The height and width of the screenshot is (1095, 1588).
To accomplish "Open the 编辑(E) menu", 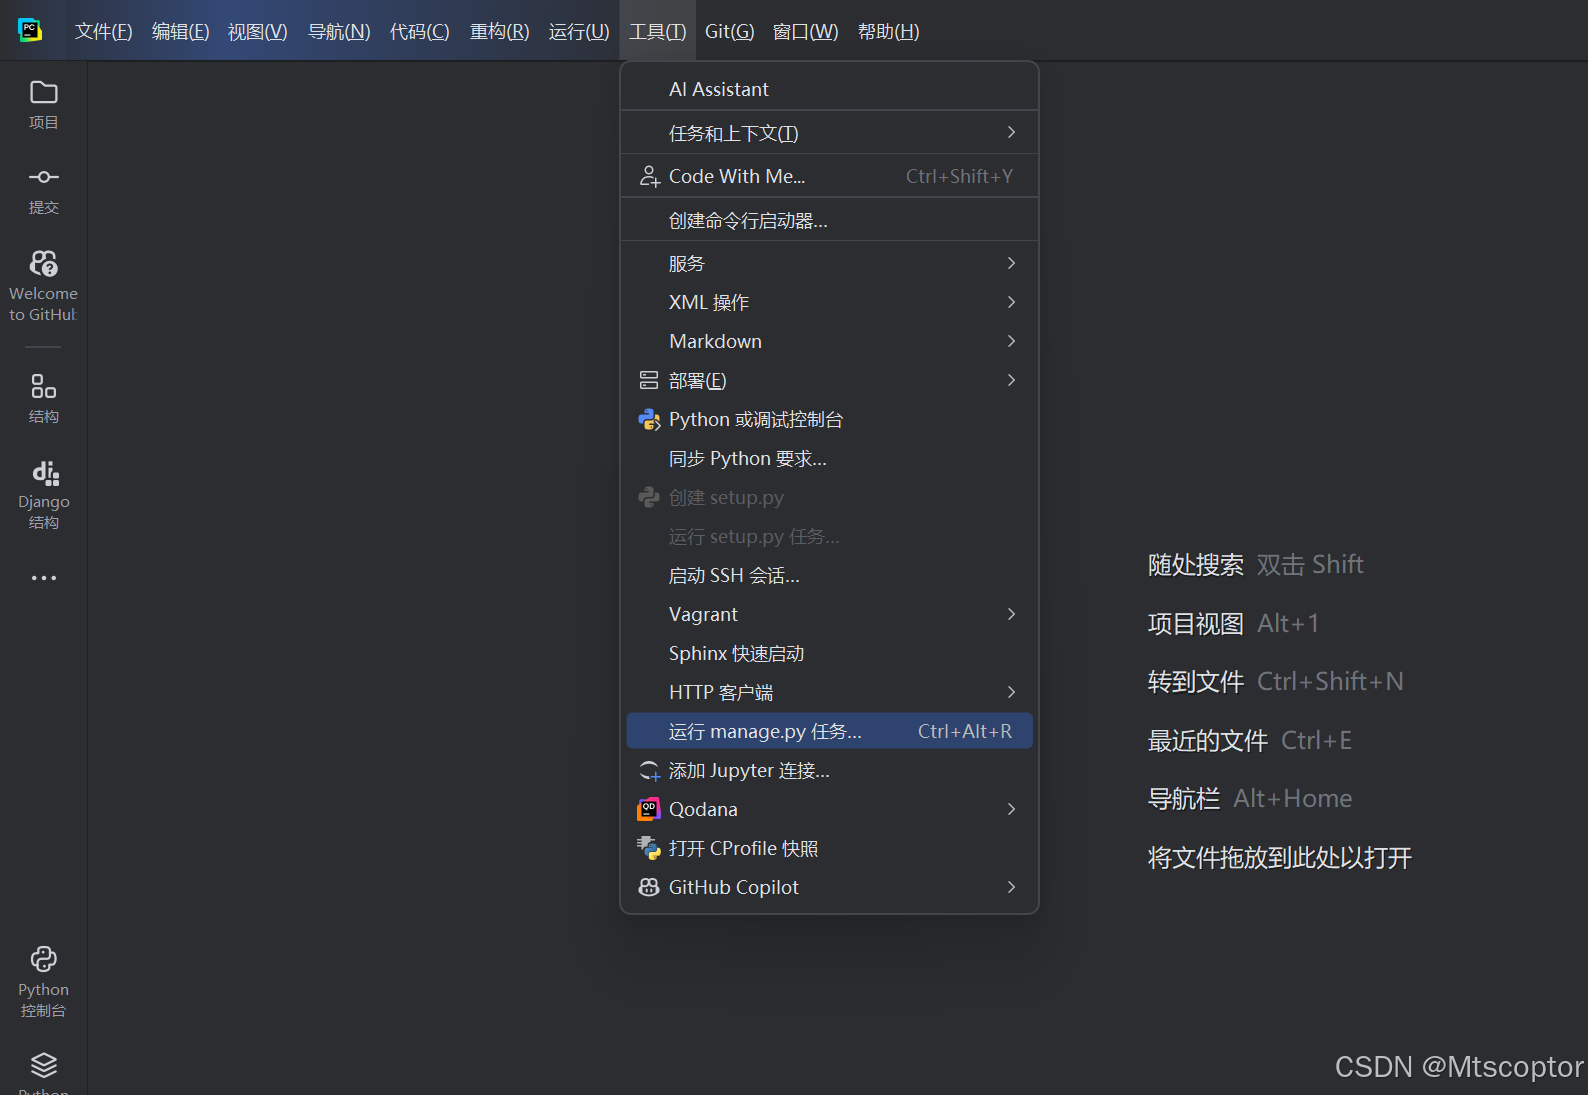I will pyautogui.click(x=180, y=31).
